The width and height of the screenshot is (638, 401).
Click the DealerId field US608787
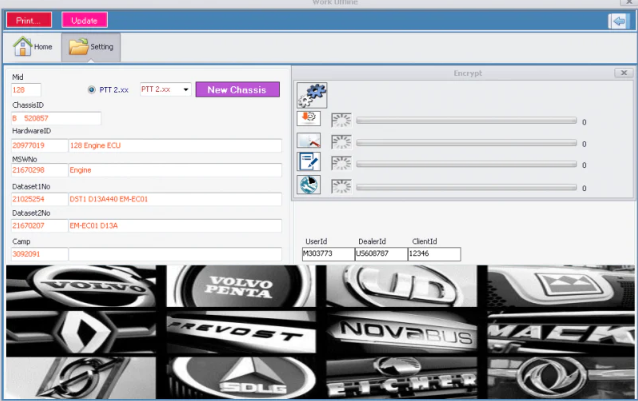[x=381, y=254]
